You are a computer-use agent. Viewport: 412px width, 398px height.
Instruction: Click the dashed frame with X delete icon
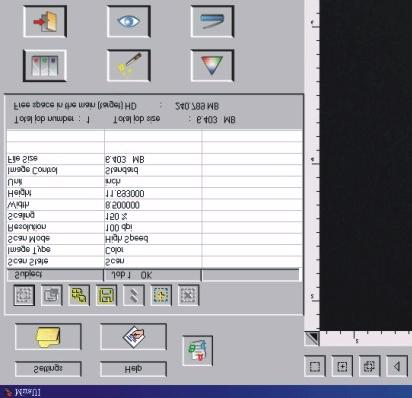point(188,295)
